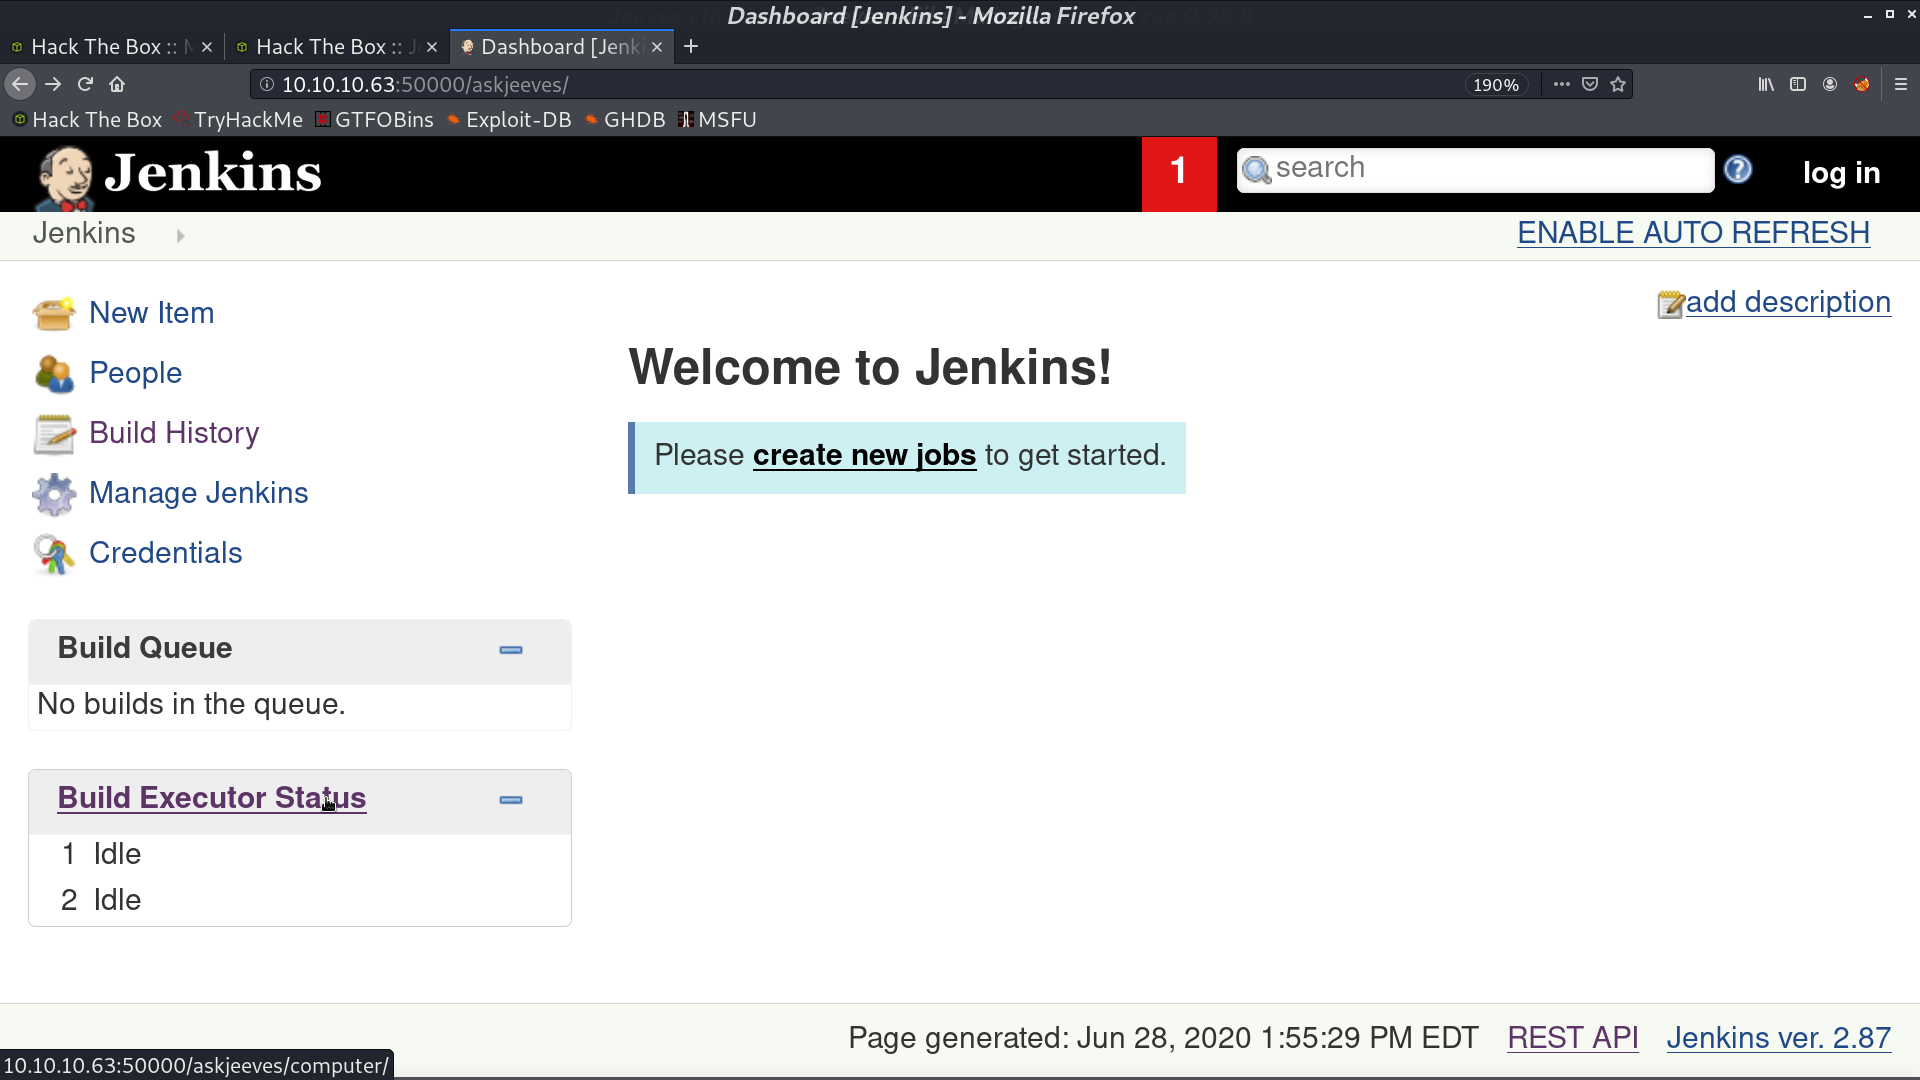Viewport: 1920px width, 1080px height.
Task: Open New Item via its box icon
Action: click(x=53, y=313)
